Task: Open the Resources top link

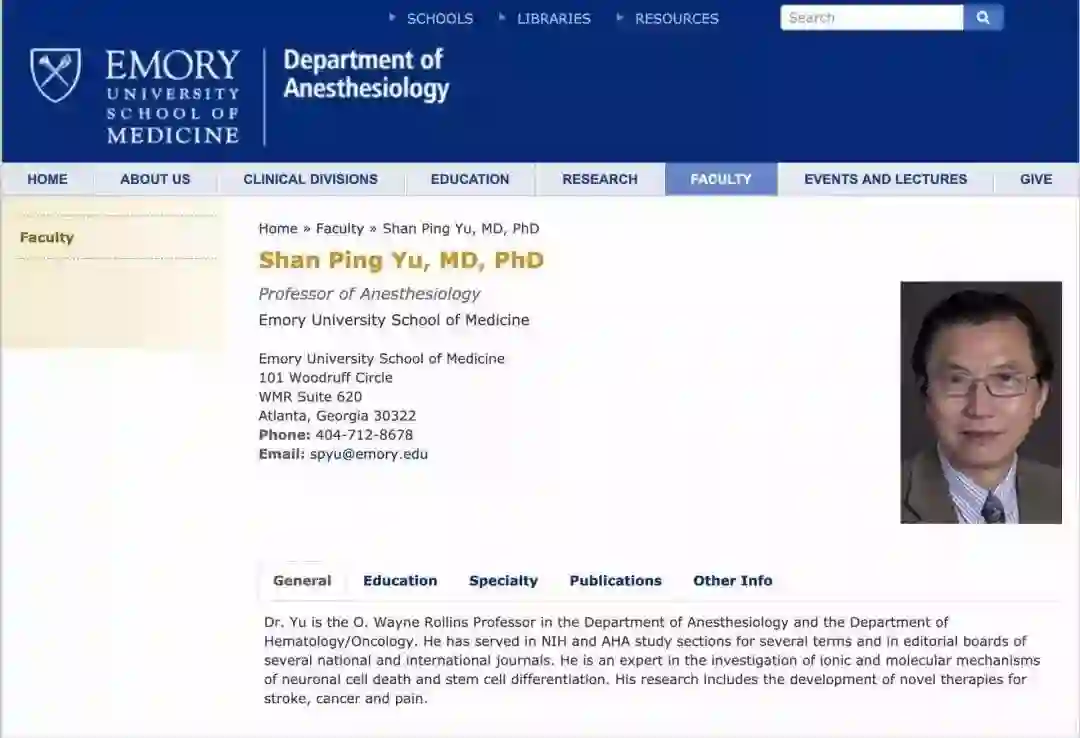Action: pos(676,19)
